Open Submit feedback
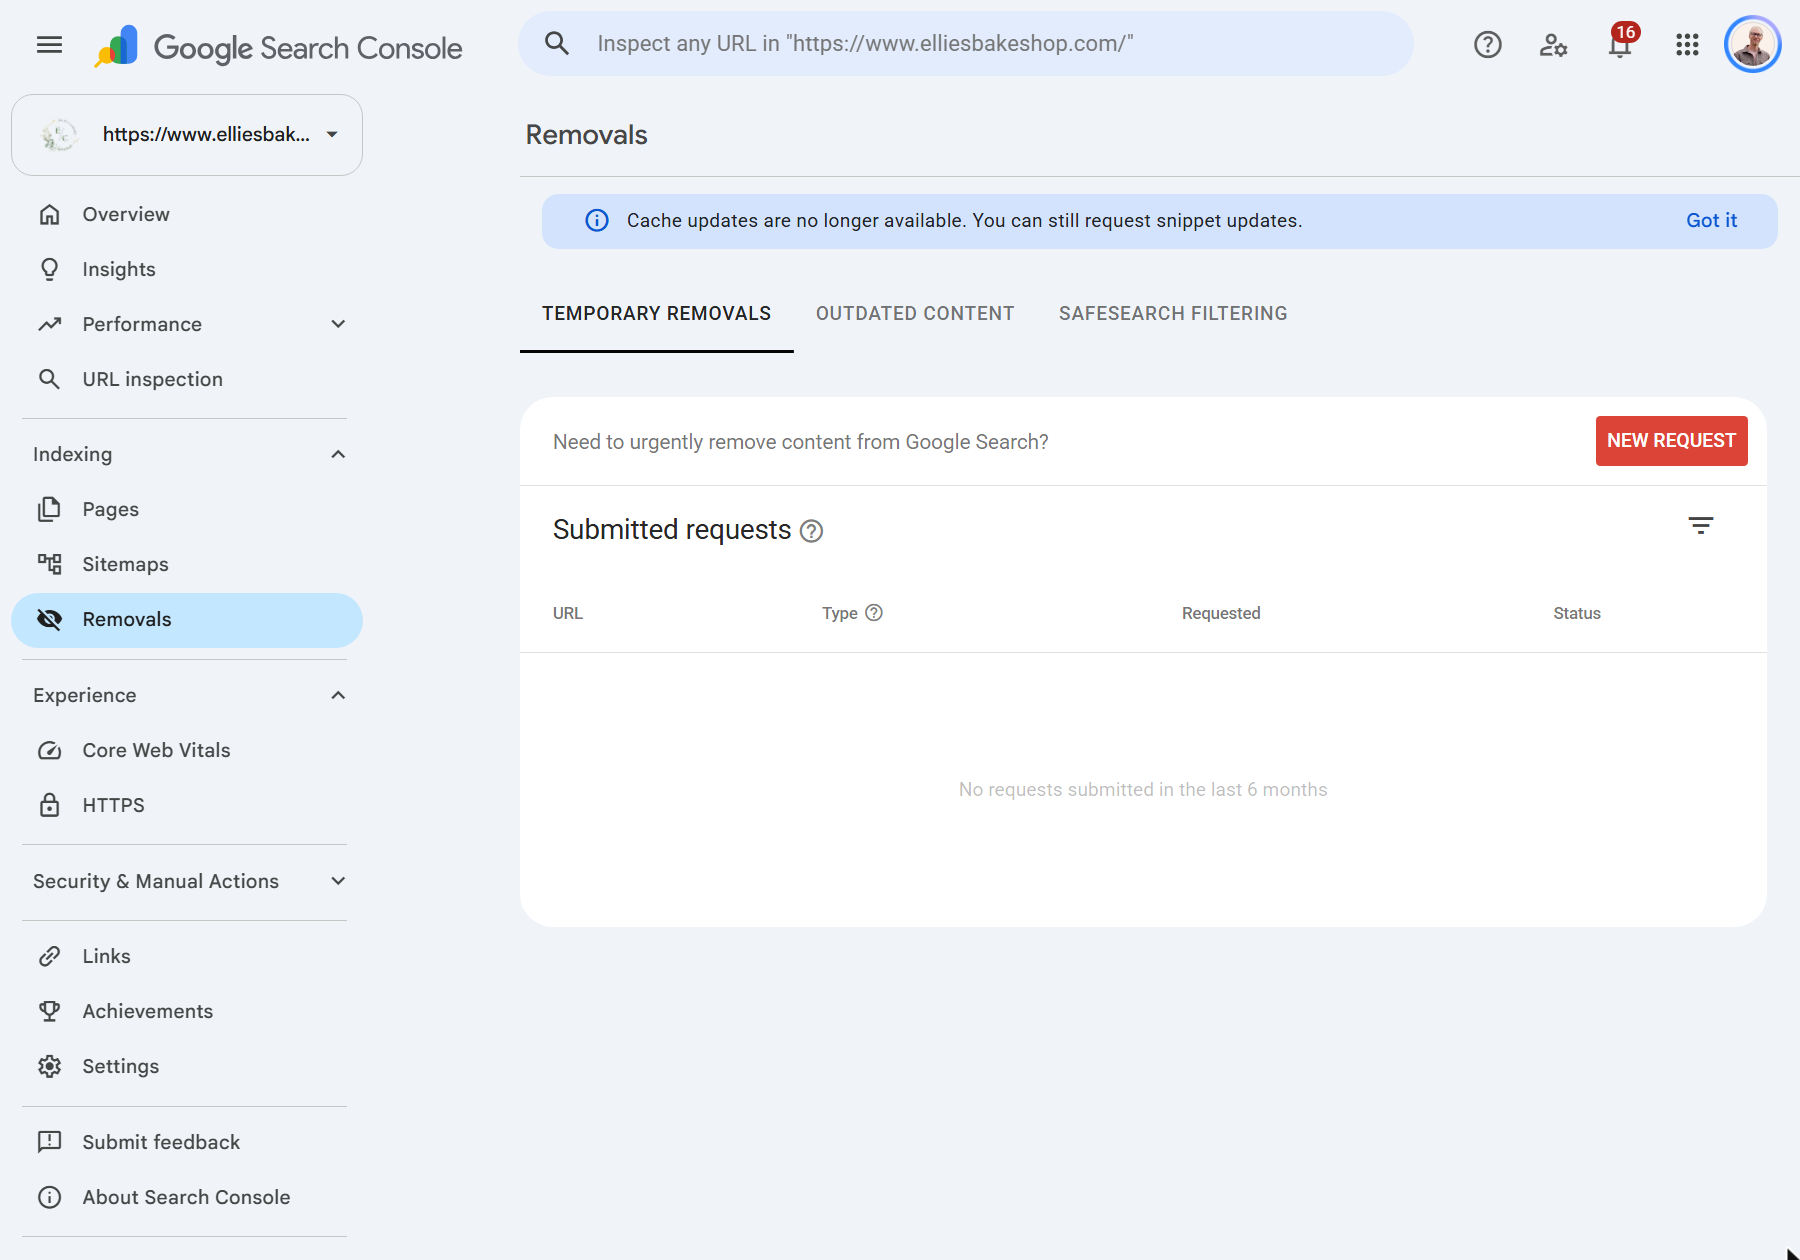The height and width of the screenshot is (1260, 1800). [x=187, y=1142]
